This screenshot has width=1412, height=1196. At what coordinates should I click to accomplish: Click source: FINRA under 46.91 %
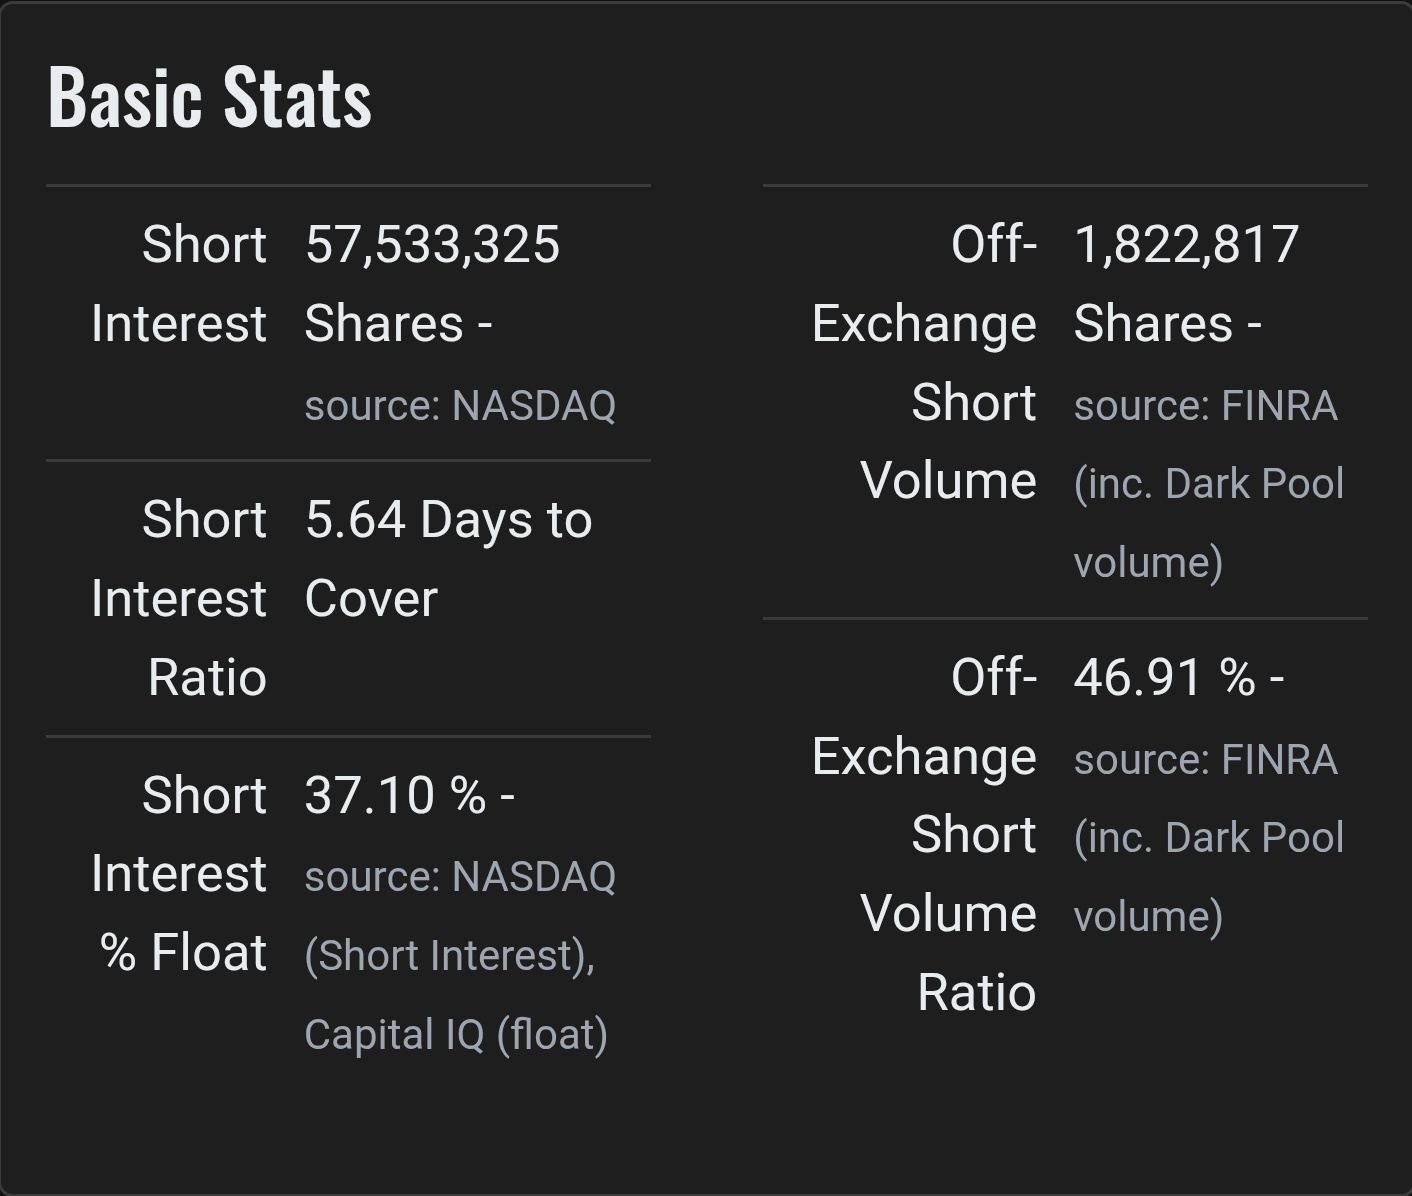click(1205, 760)
